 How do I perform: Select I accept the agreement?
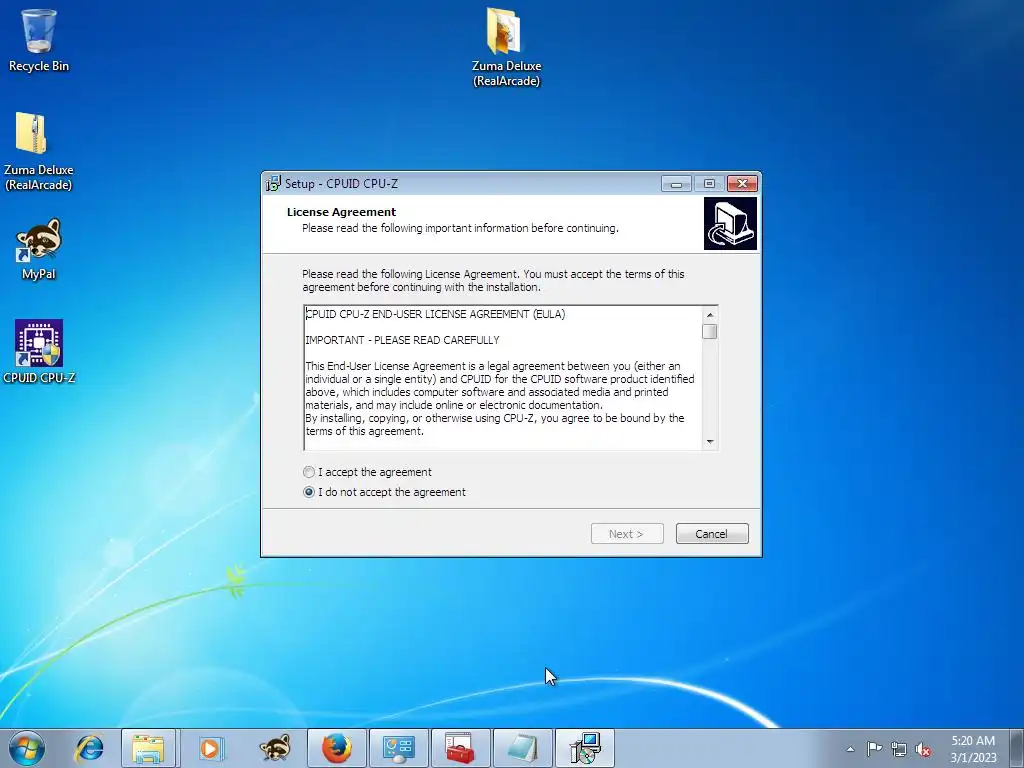coord(367,472)
